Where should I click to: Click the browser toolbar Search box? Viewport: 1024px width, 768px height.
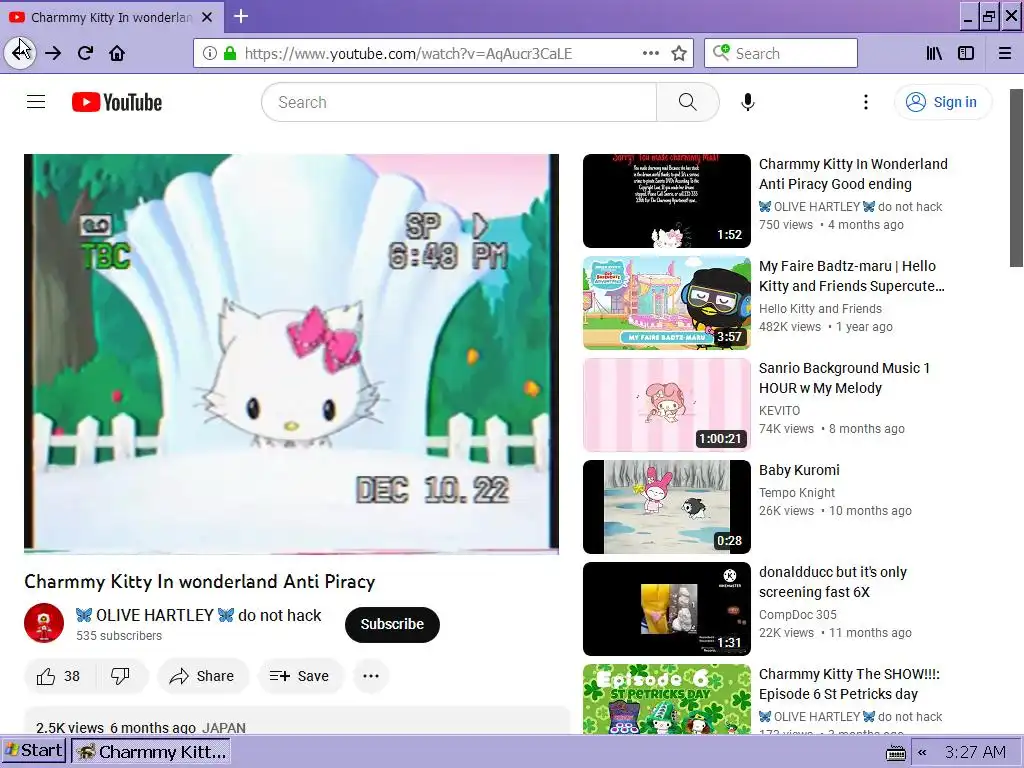coord(781,53)
